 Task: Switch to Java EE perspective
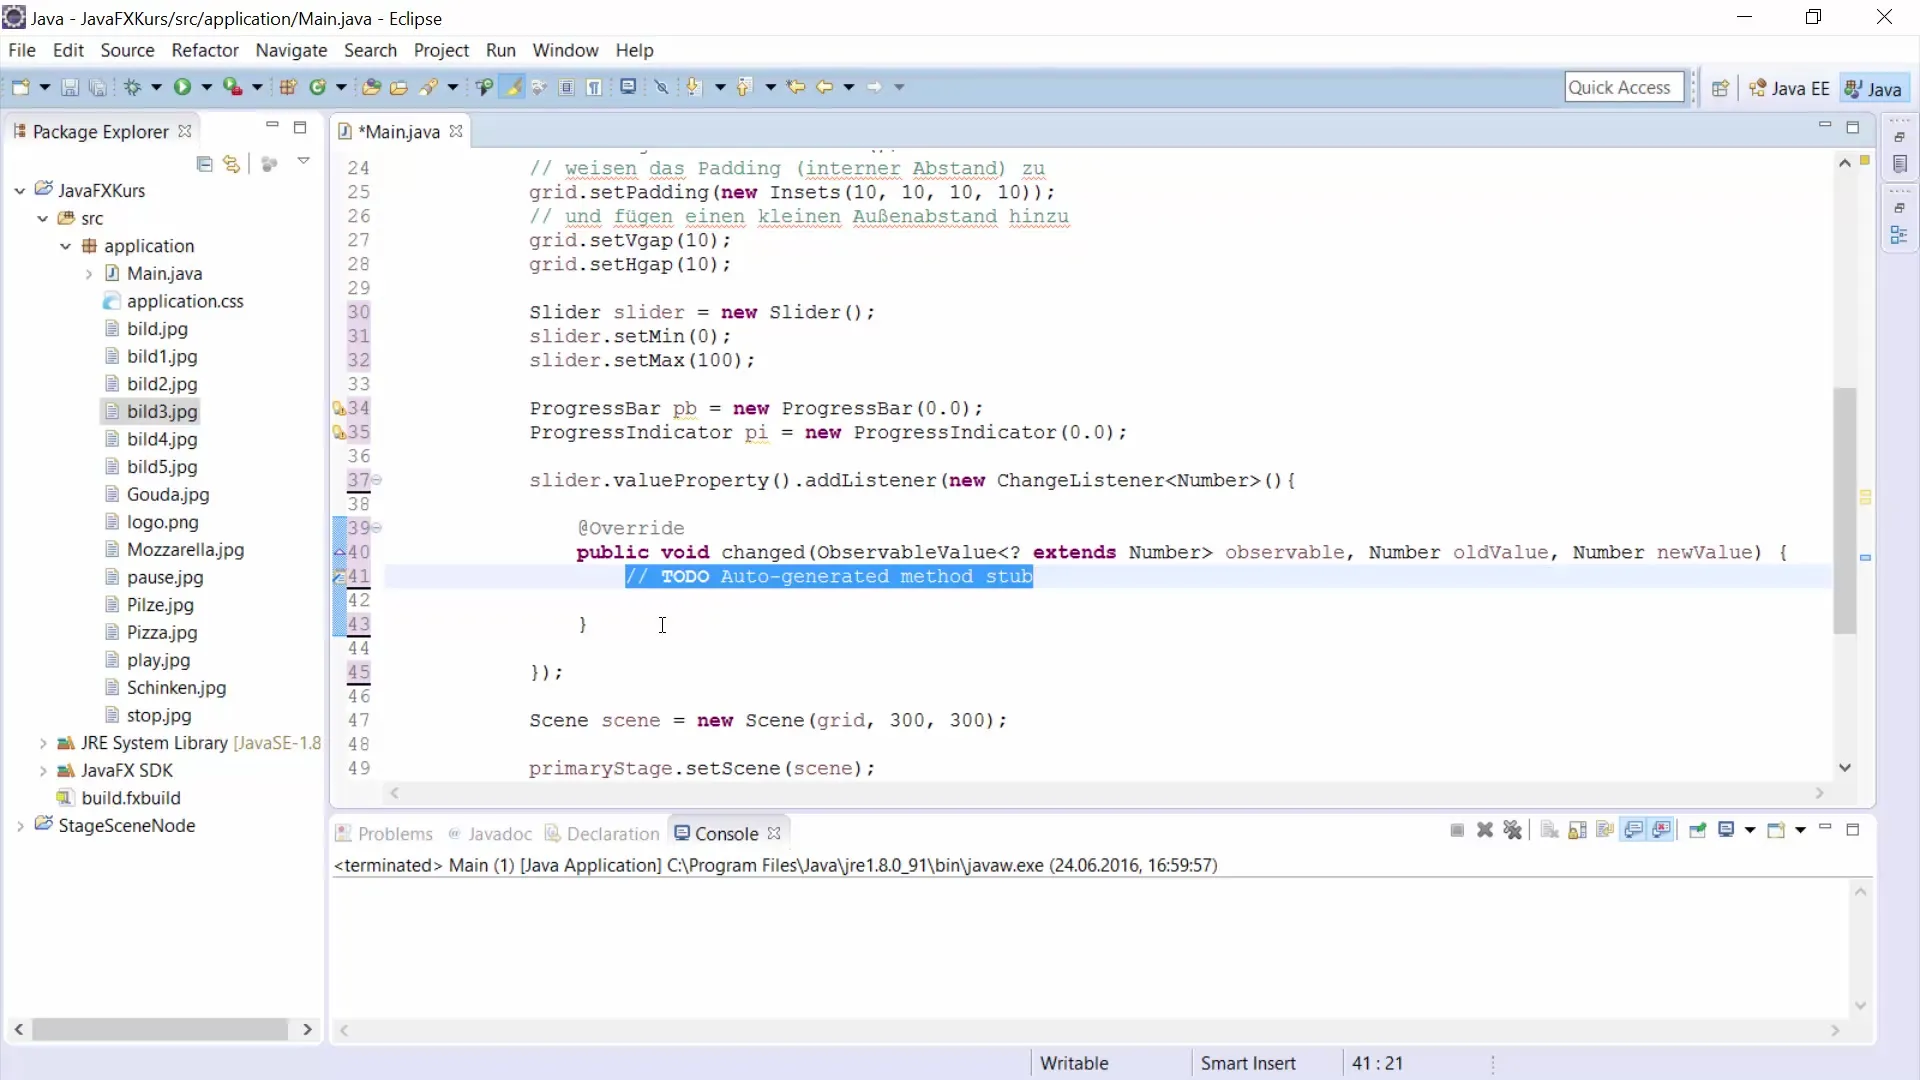1790,88
